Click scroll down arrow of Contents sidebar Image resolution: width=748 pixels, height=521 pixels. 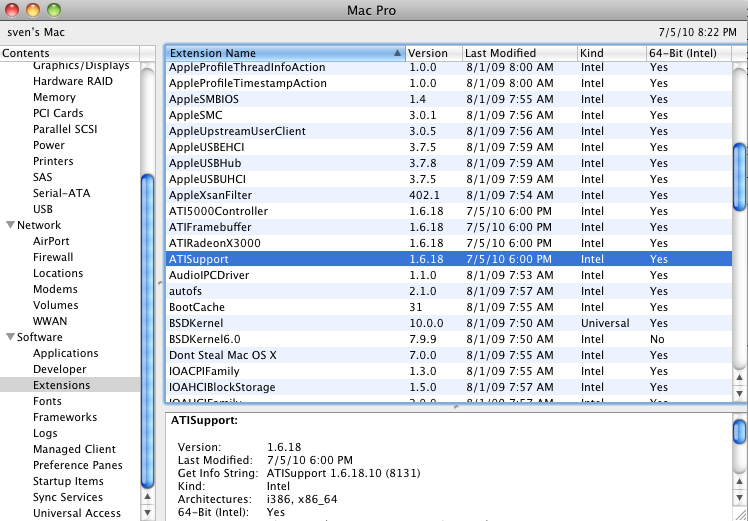148,513
